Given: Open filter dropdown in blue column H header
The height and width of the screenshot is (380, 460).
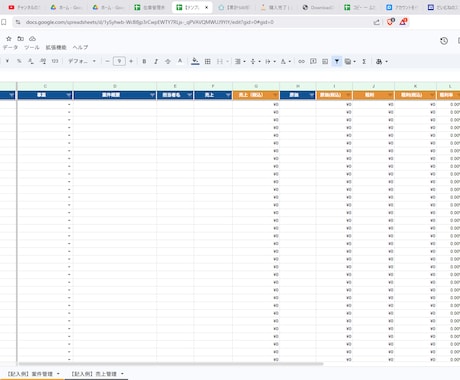Looking at the screenshot, I should click(x=311, y=95).
